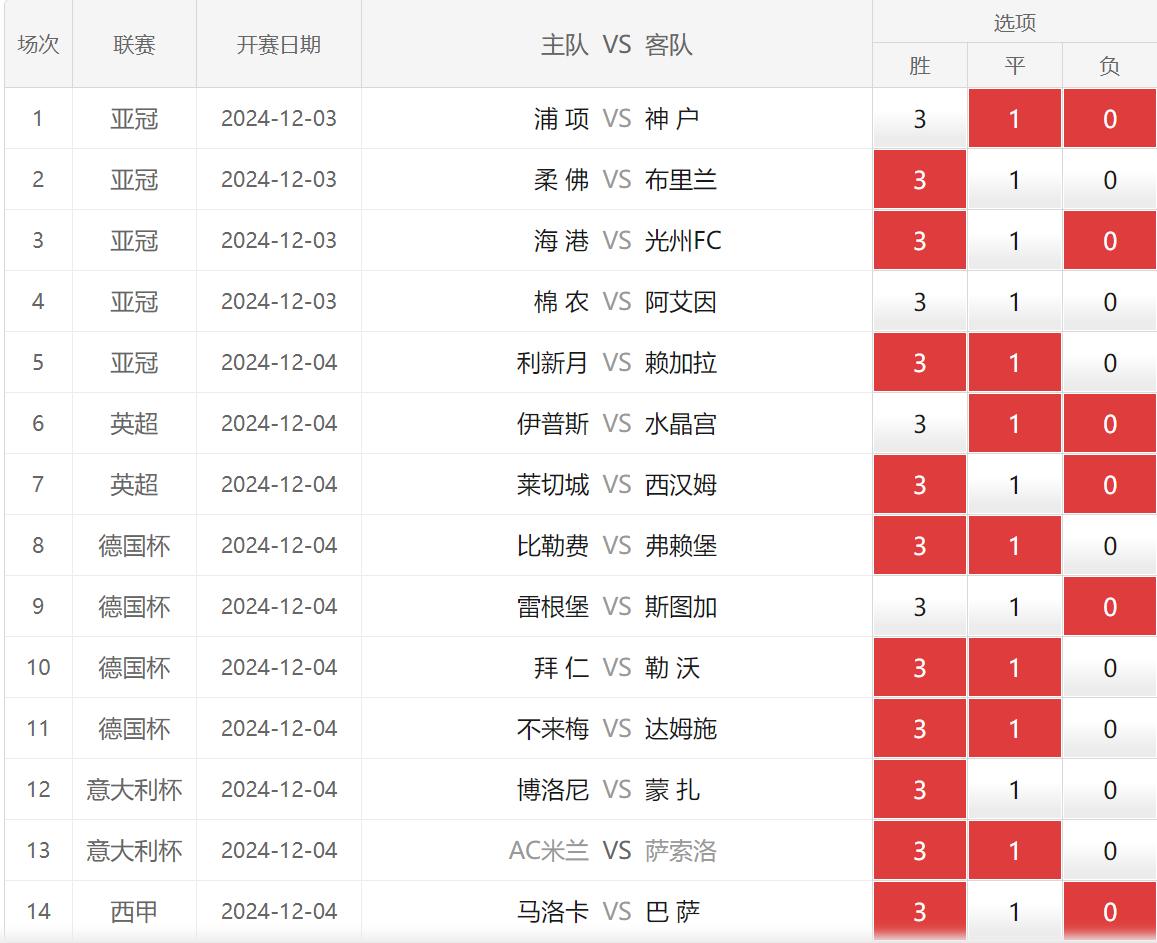The width and height of the screenshot is (1157, 943).
Task: Enable 平 (1) for 莱切城 vs 西汉姆
Action: 1014,485
